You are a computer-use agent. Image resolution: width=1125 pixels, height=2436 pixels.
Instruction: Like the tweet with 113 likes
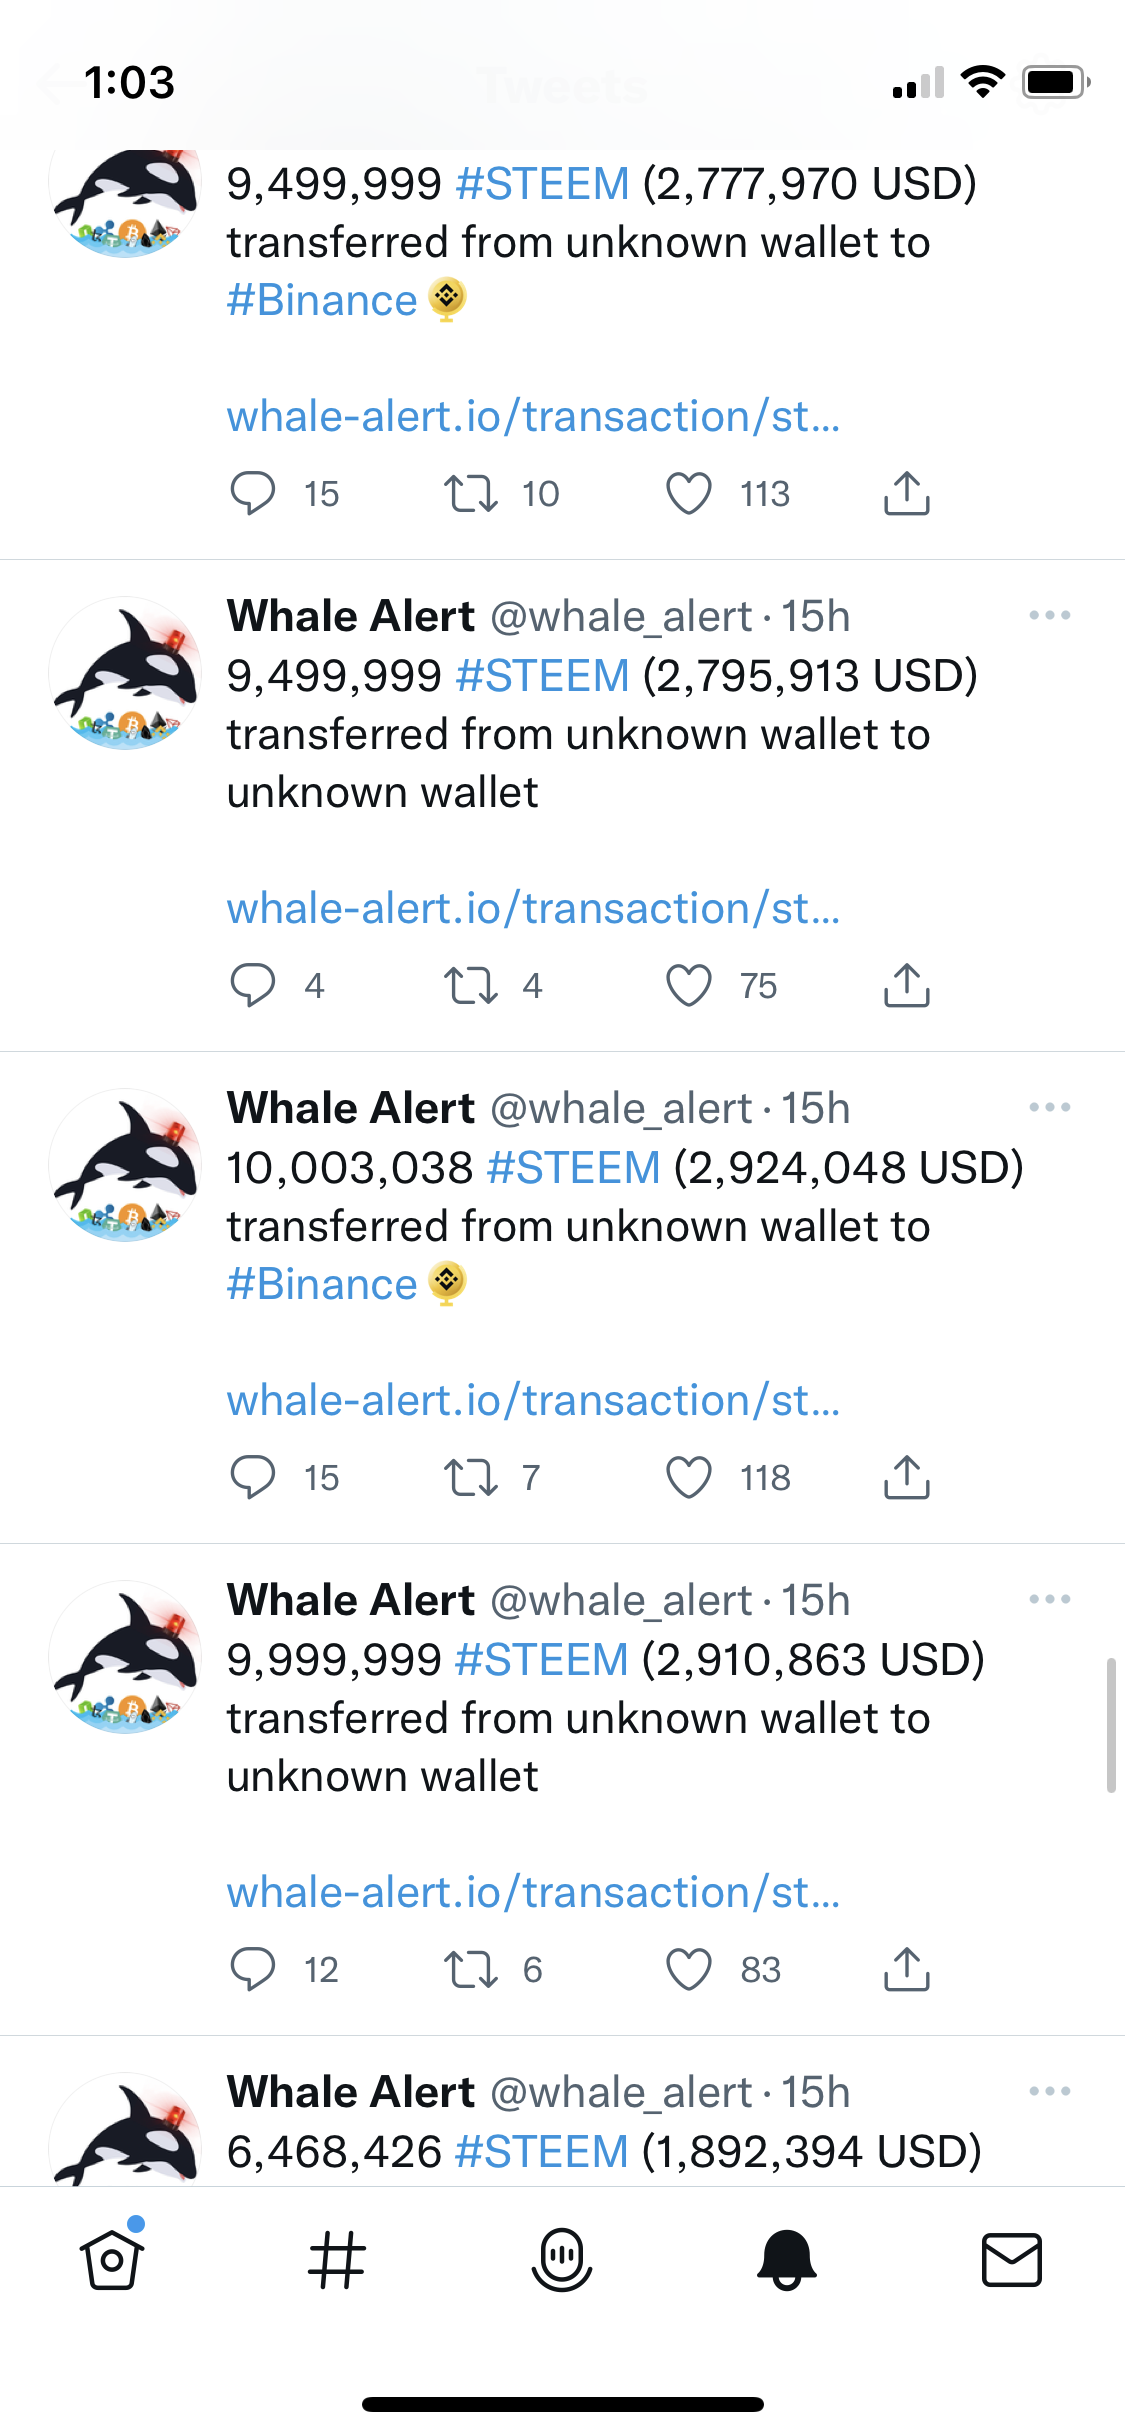(x=689, y=493)
